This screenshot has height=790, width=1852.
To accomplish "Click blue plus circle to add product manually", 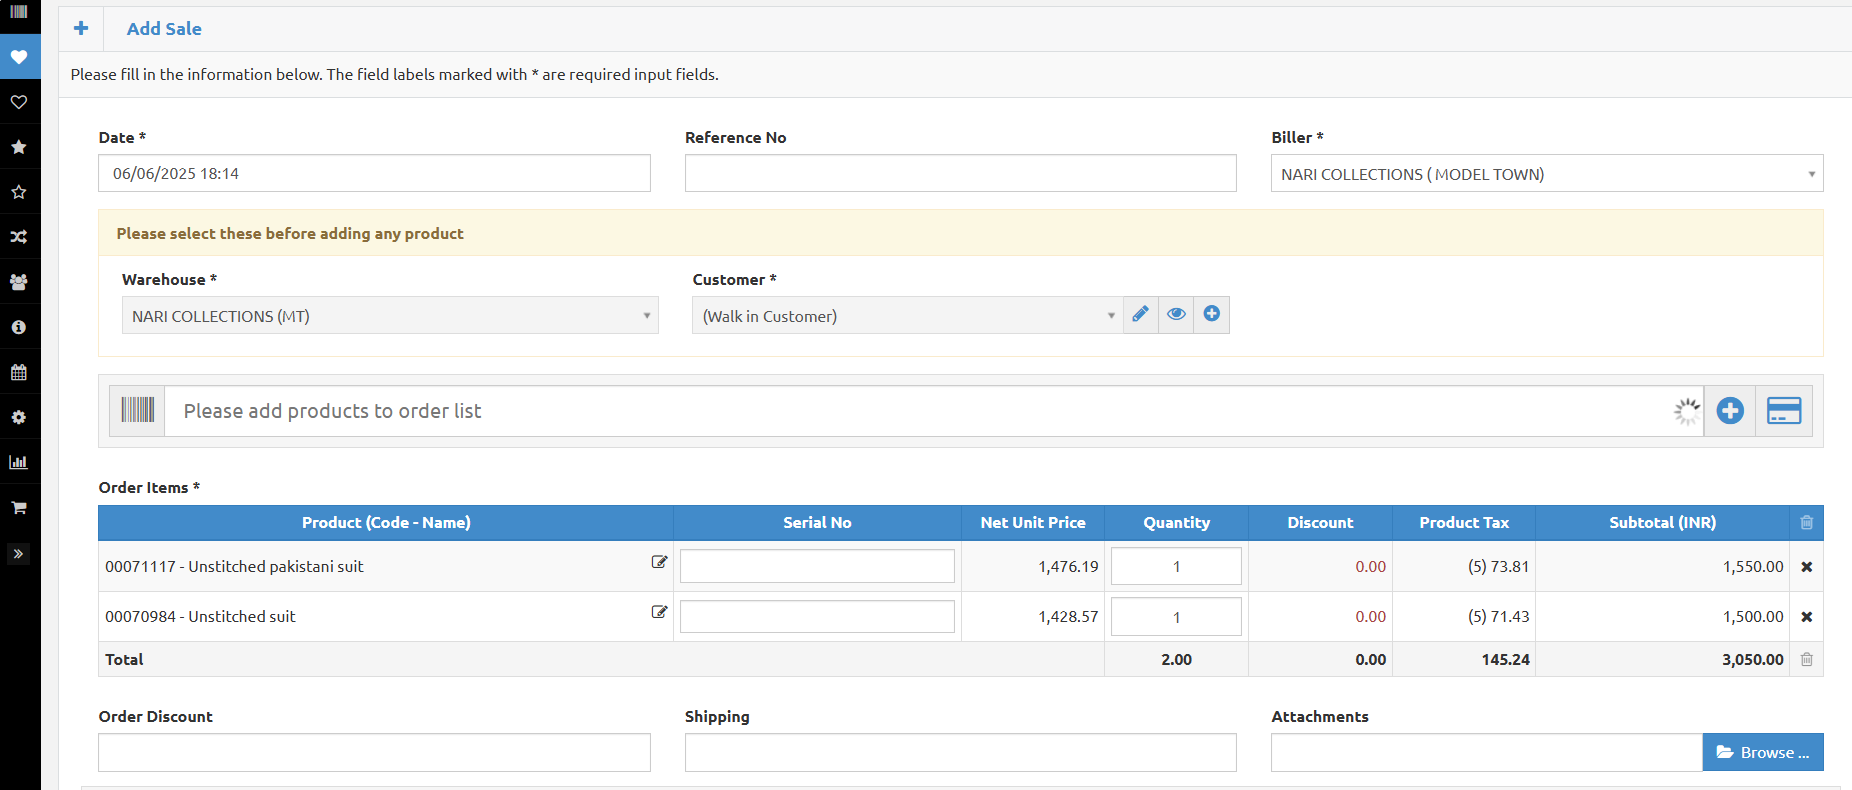I will coord(1729,410).
